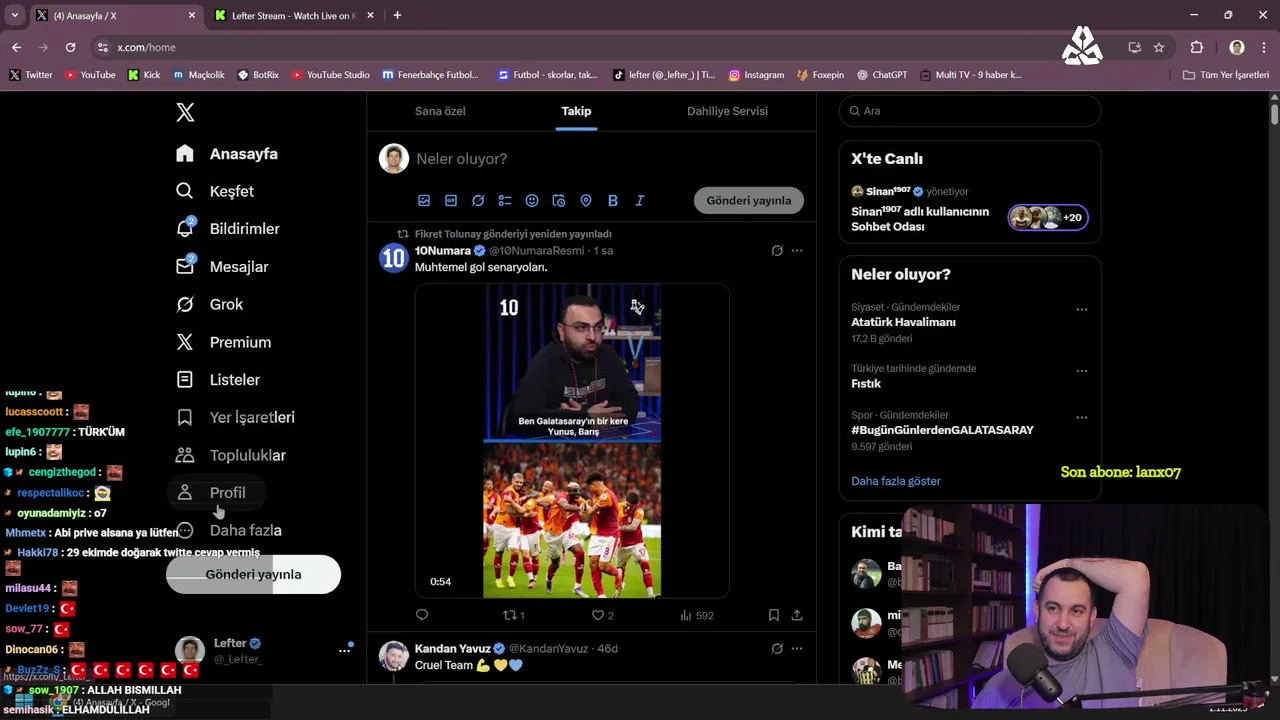Open Listeler in the sidebar
This screenshot has width=1280, height=720.
tap(218, 380)
